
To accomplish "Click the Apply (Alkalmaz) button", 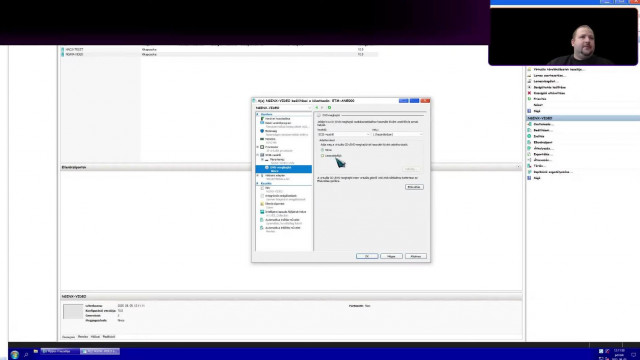I will click(416, 256).
